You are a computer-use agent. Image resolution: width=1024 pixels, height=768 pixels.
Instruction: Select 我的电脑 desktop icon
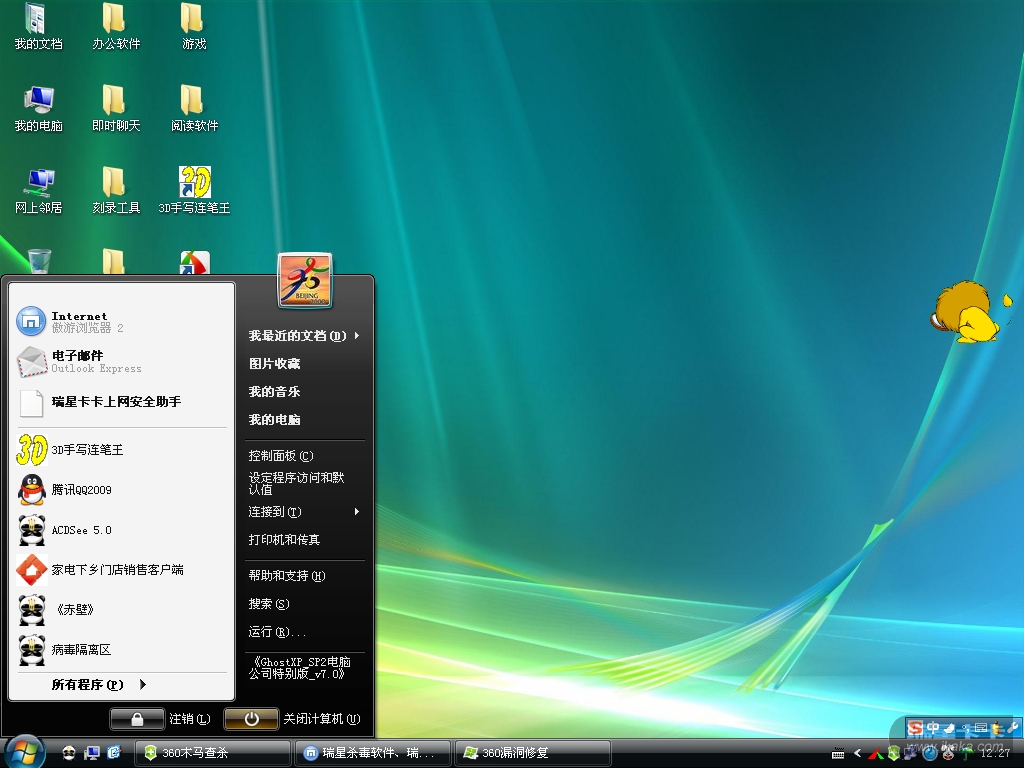pos(39,108)
